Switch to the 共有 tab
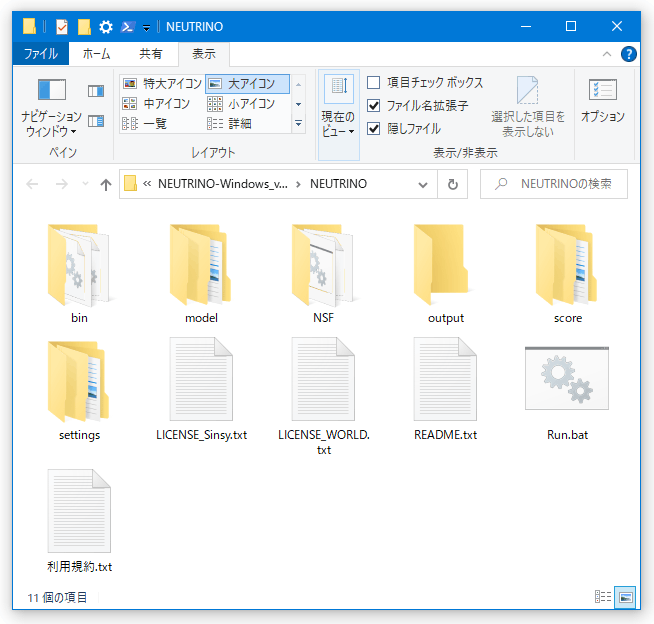 click(x=151, y=54)
